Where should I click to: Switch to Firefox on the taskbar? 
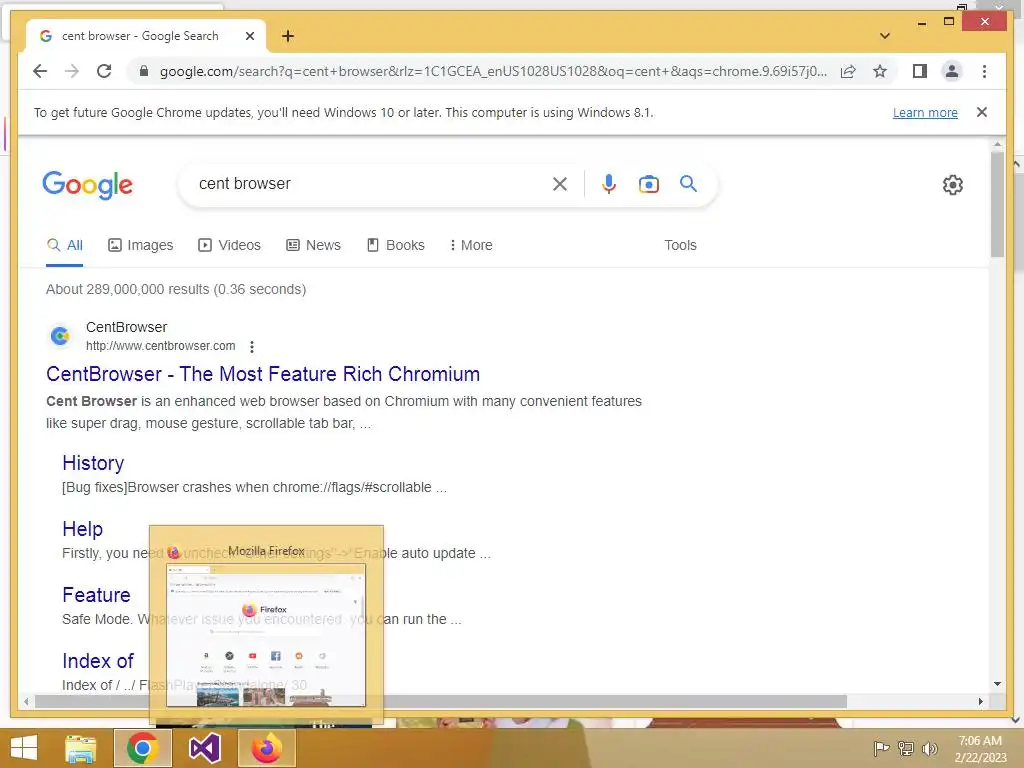click(266, 748)
